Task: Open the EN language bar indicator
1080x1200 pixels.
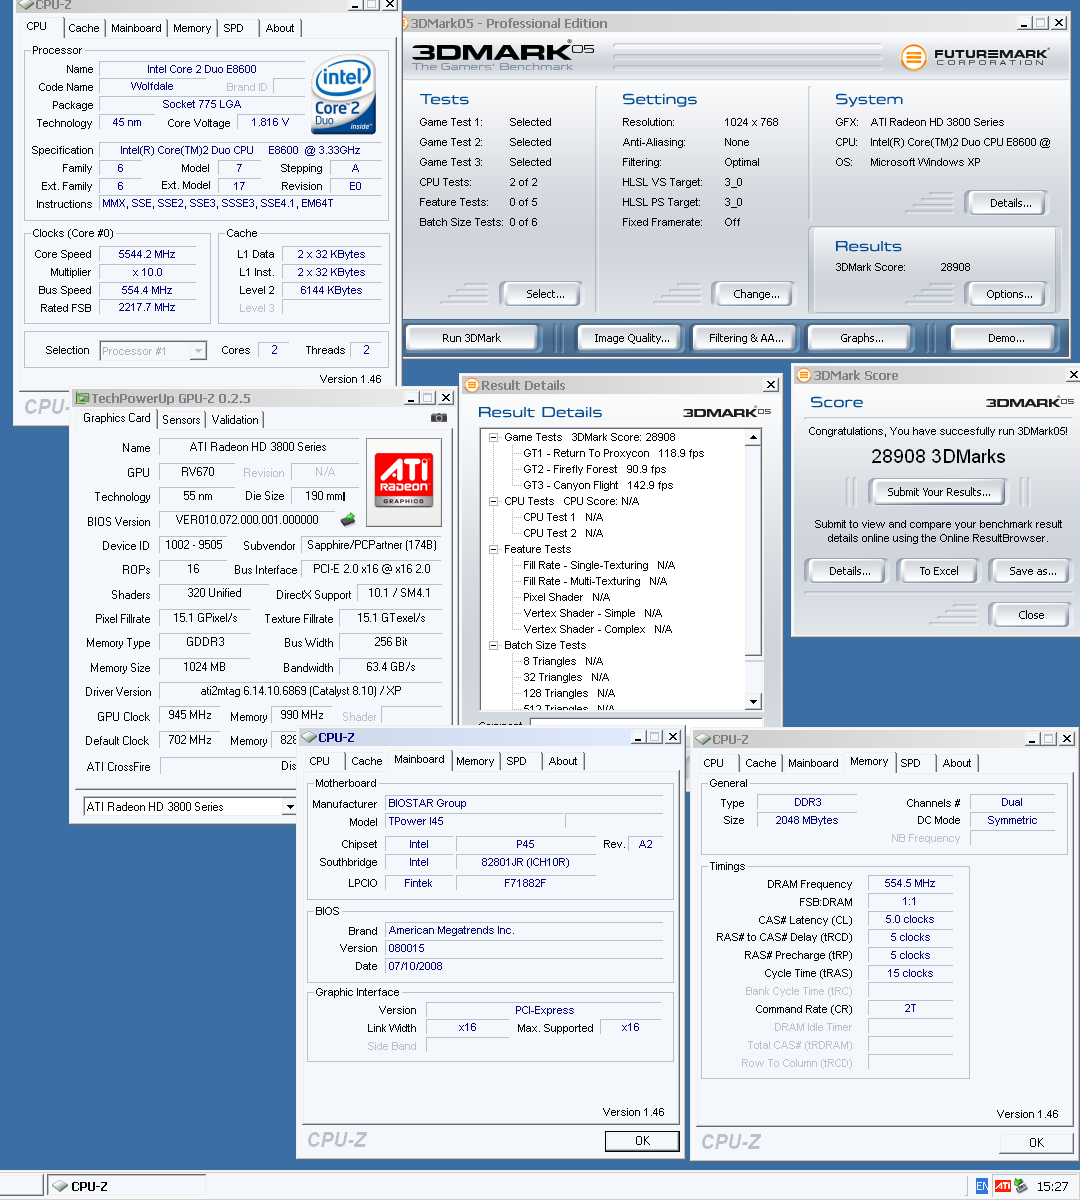Action: tap(982, 1186)
